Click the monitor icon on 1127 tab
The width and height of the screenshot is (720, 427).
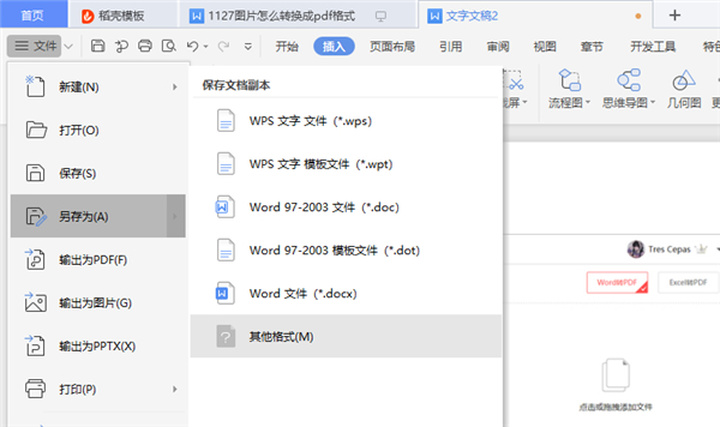[381, 17]
